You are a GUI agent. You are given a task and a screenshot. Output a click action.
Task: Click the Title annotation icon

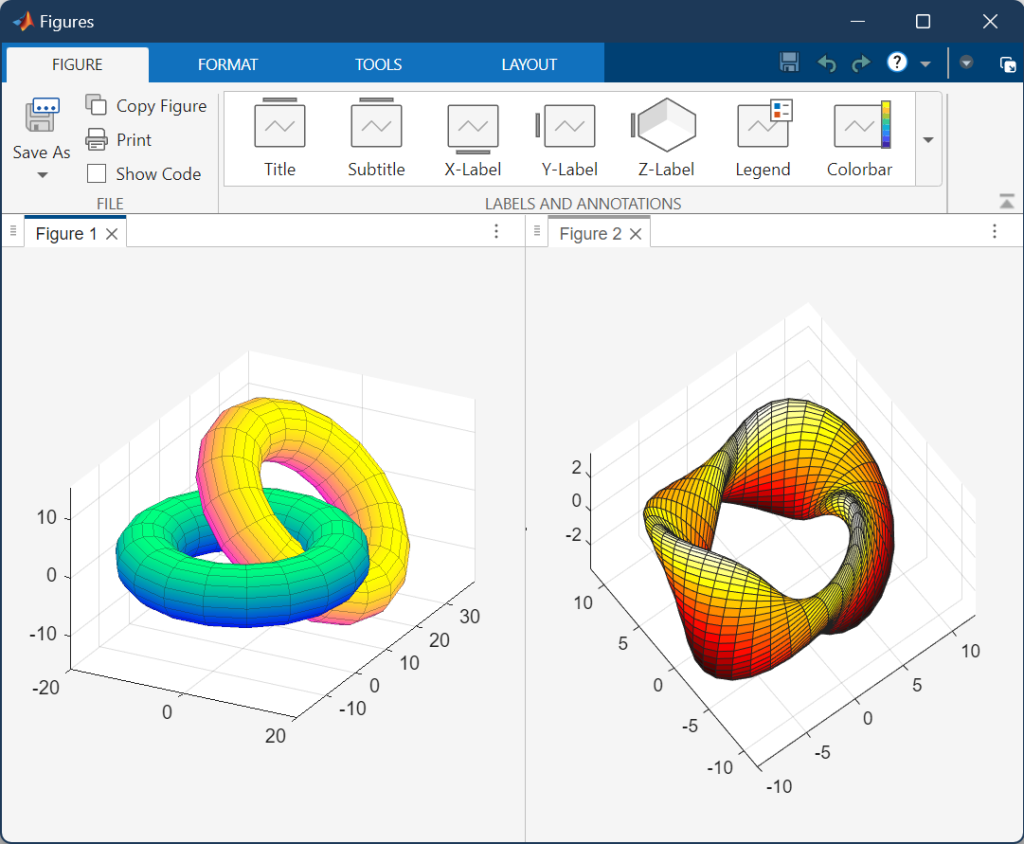pos(280,127)
